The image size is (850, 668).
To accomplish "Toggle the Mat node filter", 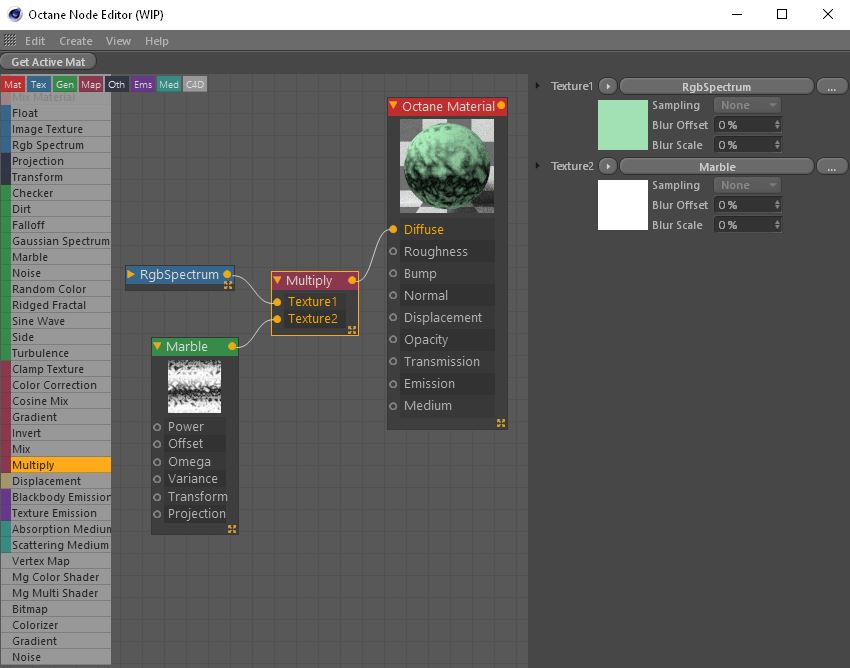I will click(13, 85).
